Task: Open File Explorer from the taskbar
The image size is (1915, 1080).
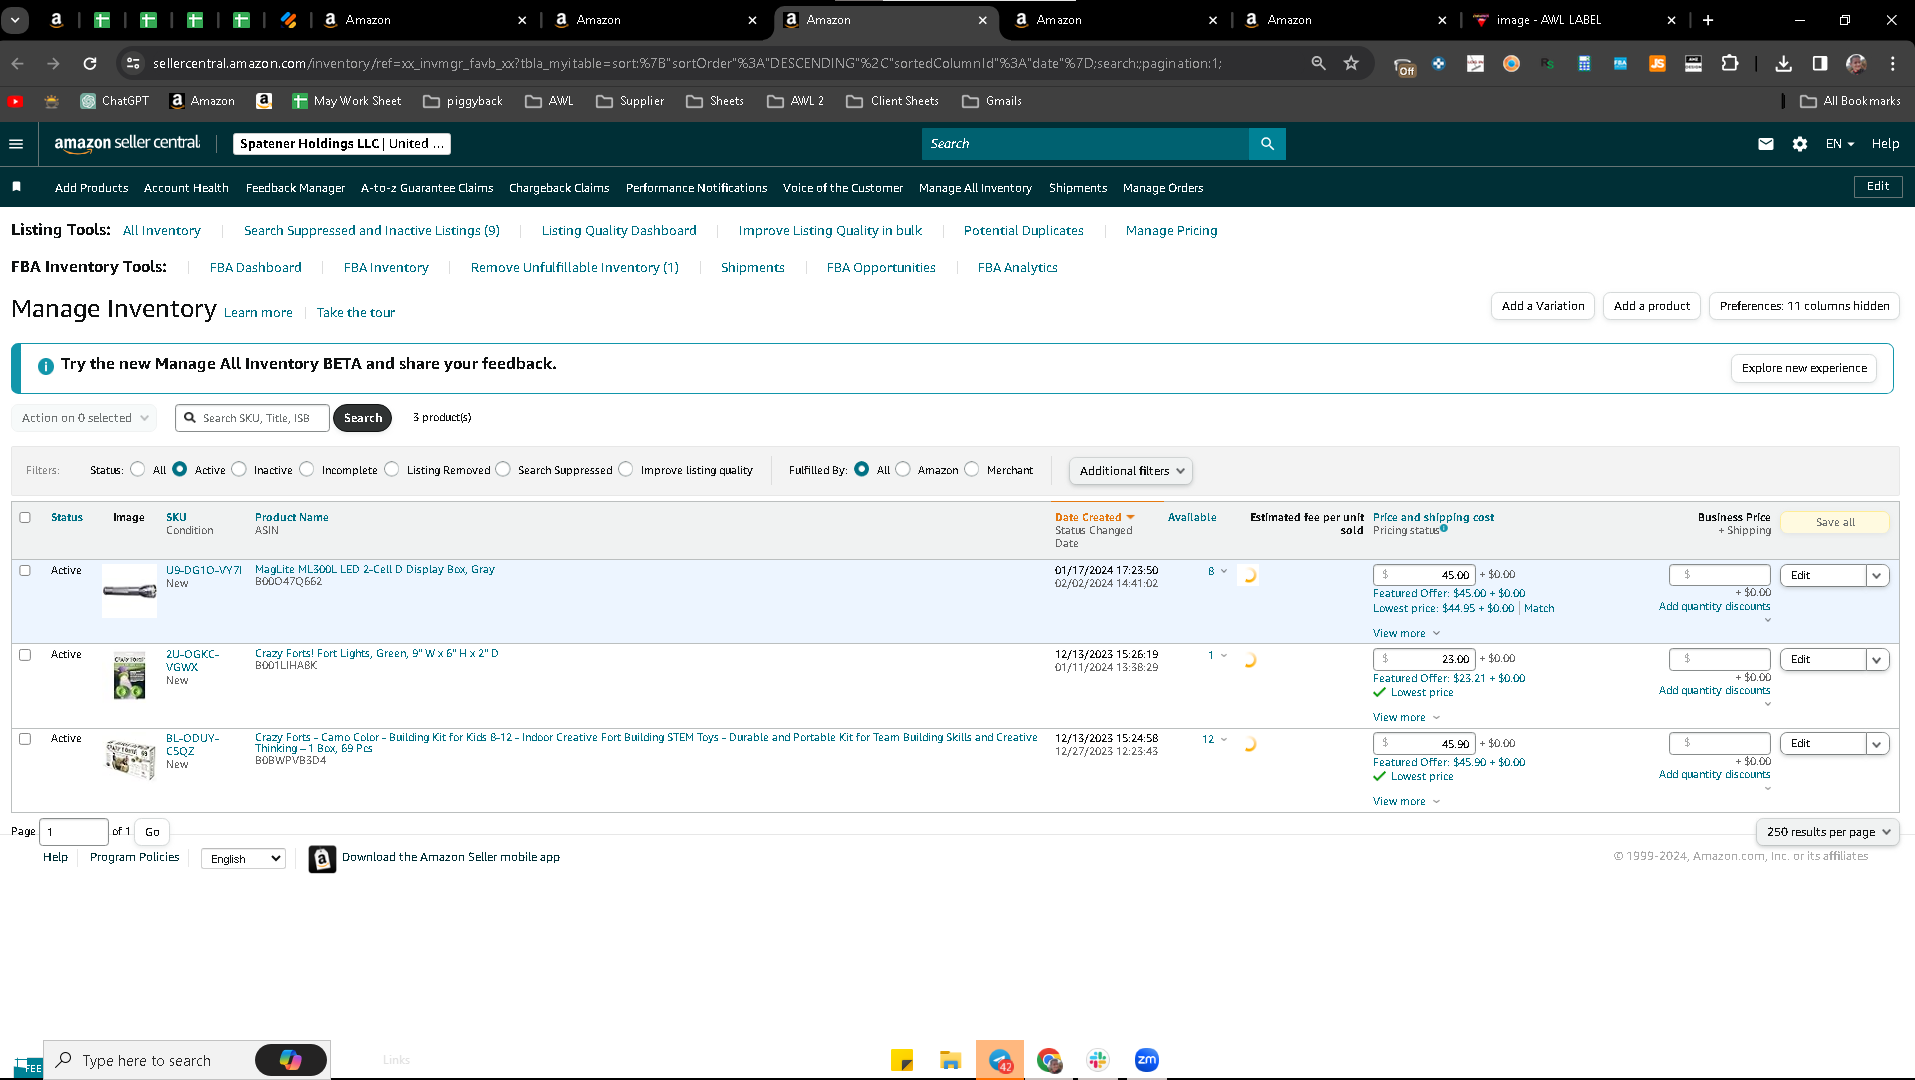Action: point(950,1060)
